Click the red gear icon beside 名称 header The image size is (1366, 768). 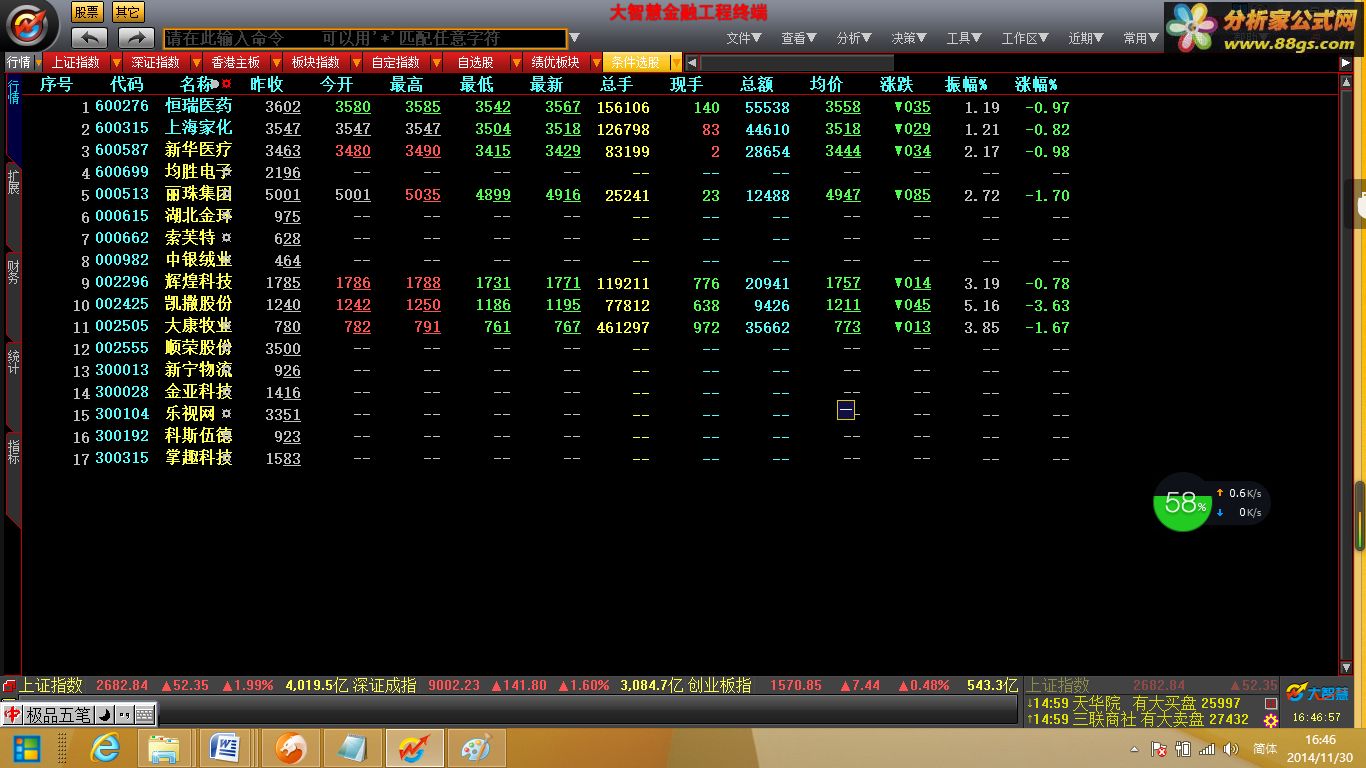(x=226, y=84)
